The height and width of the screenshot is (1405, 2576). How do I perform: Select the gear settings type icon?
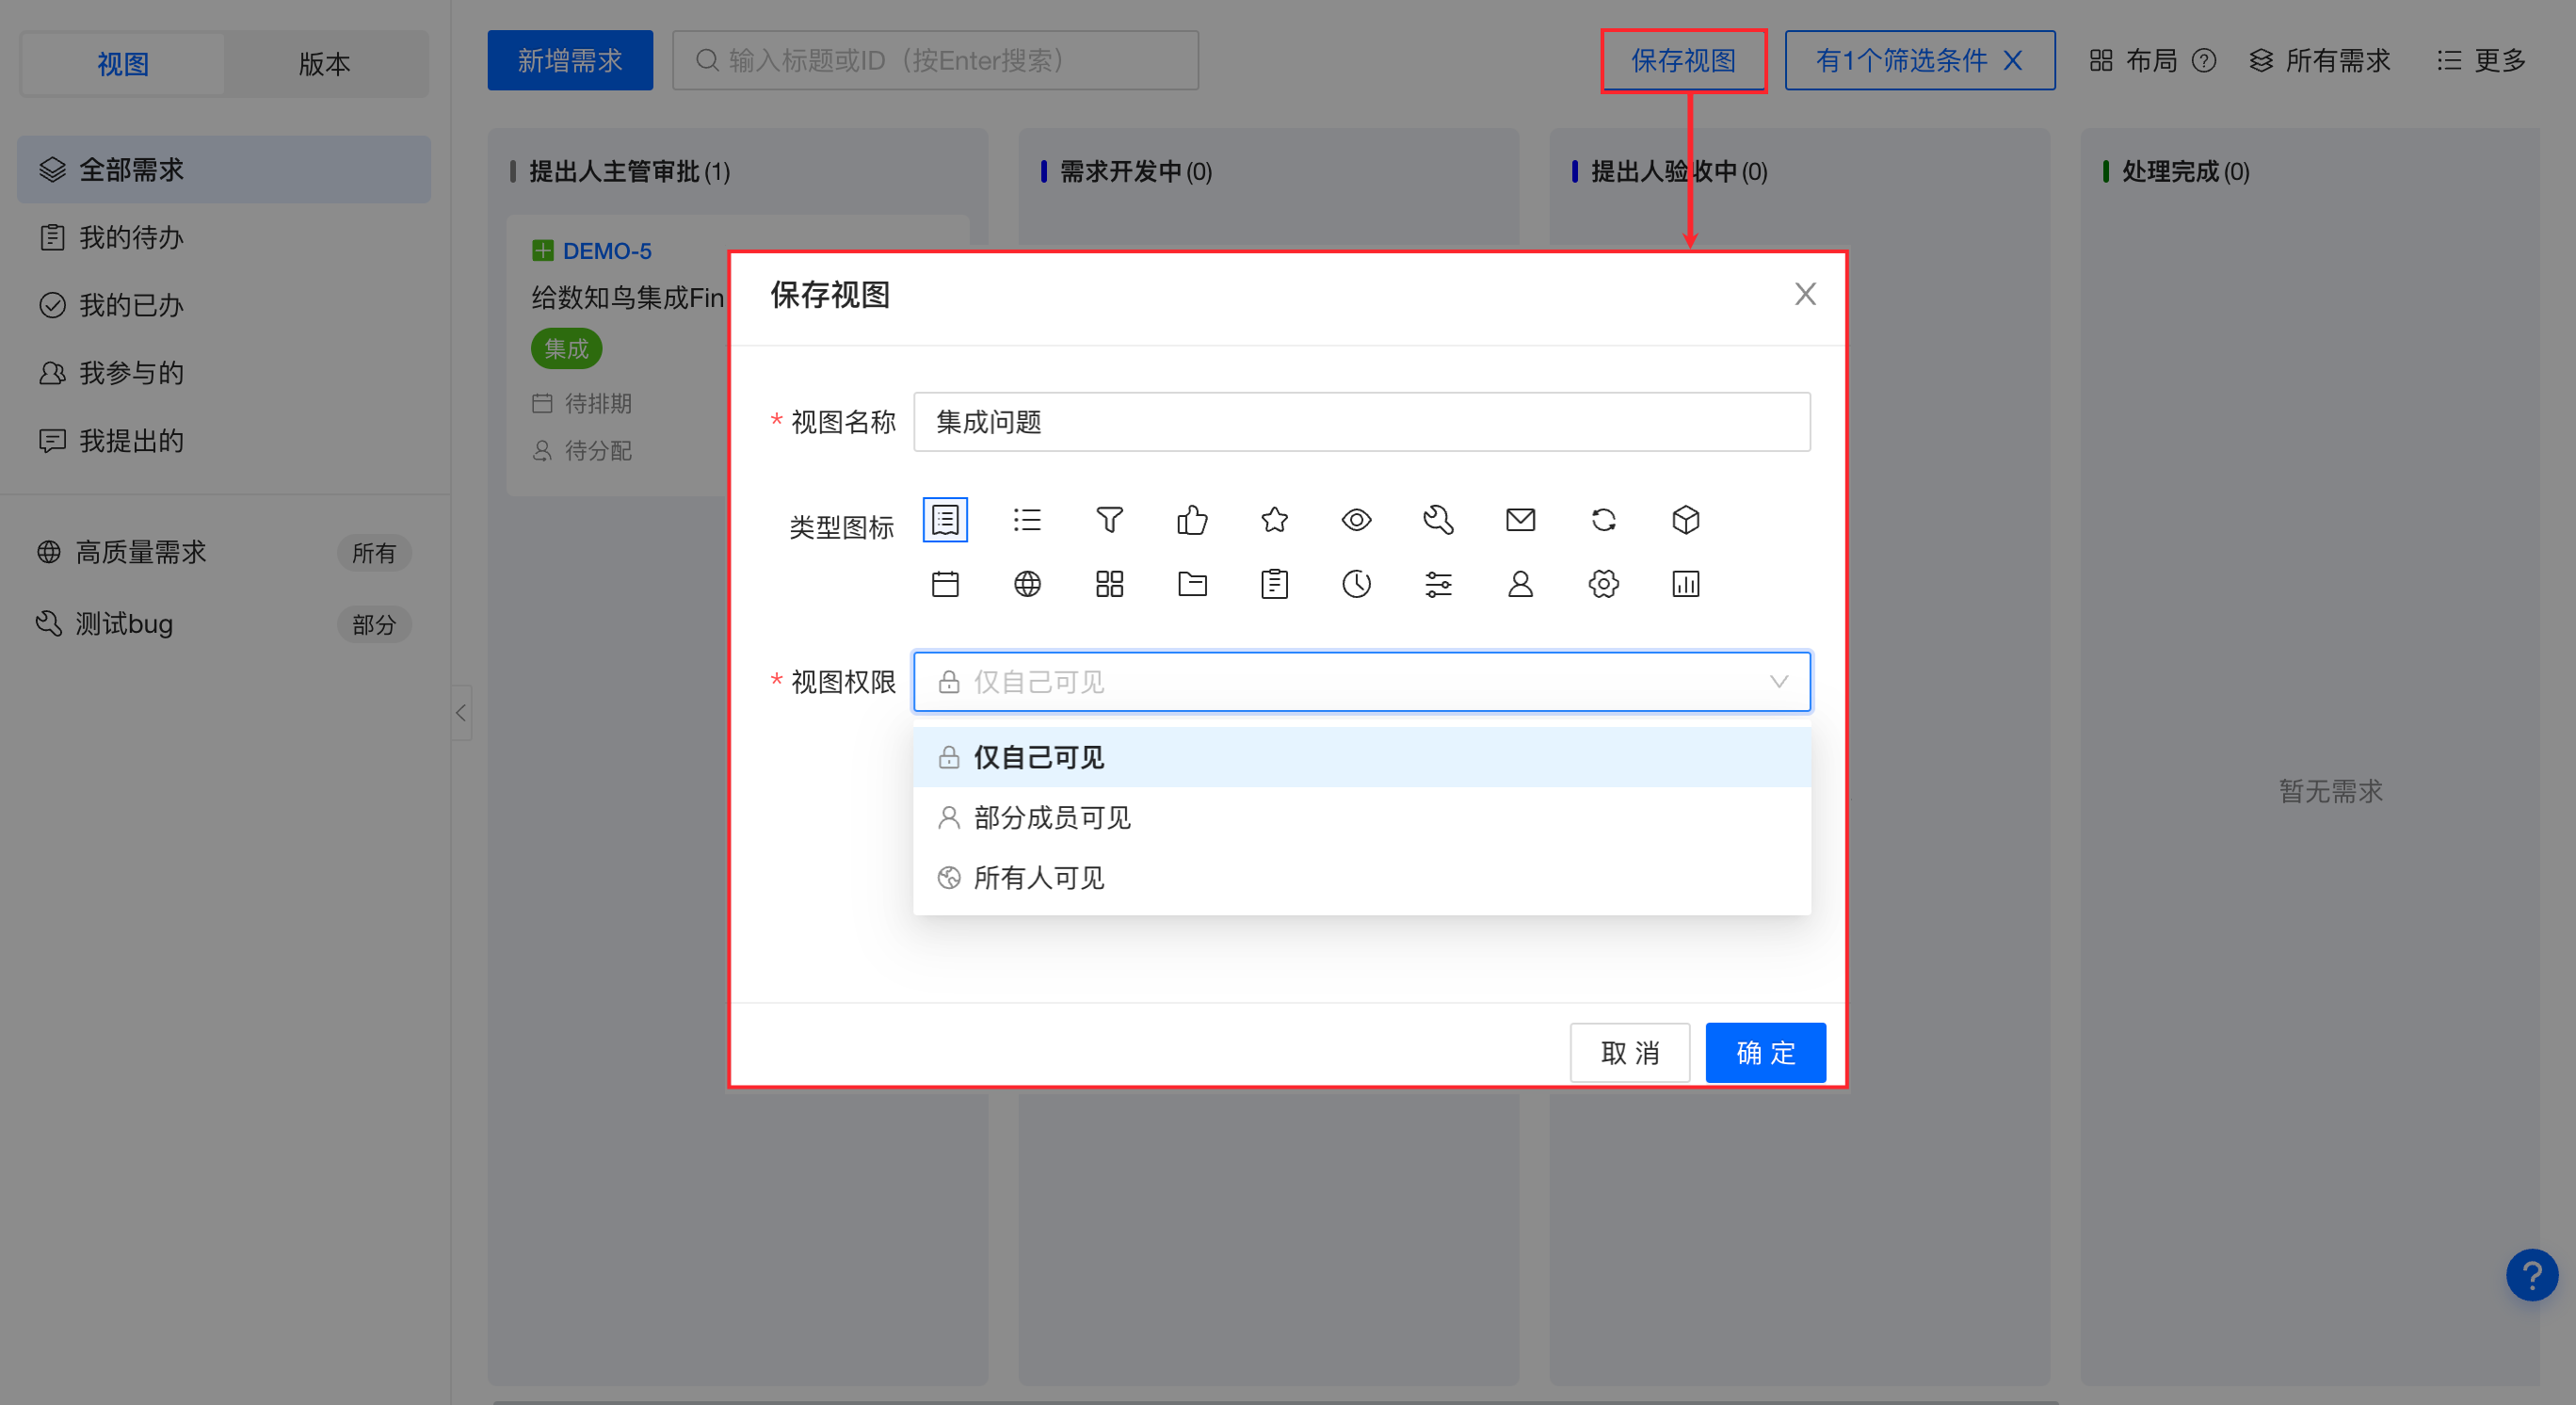point(1603,584)
